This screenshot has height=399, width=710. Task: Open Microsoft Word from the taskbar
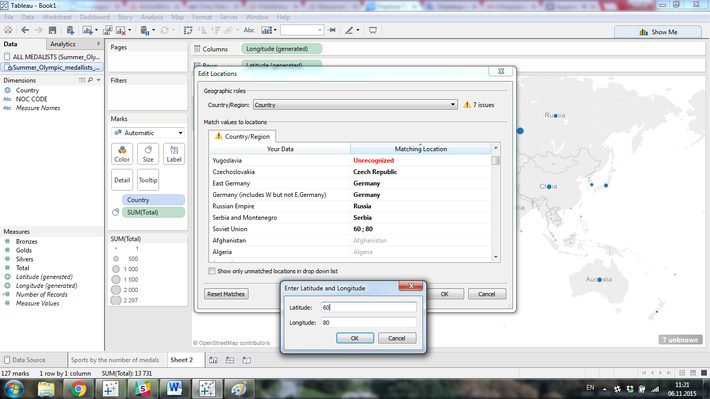(175, 389)
